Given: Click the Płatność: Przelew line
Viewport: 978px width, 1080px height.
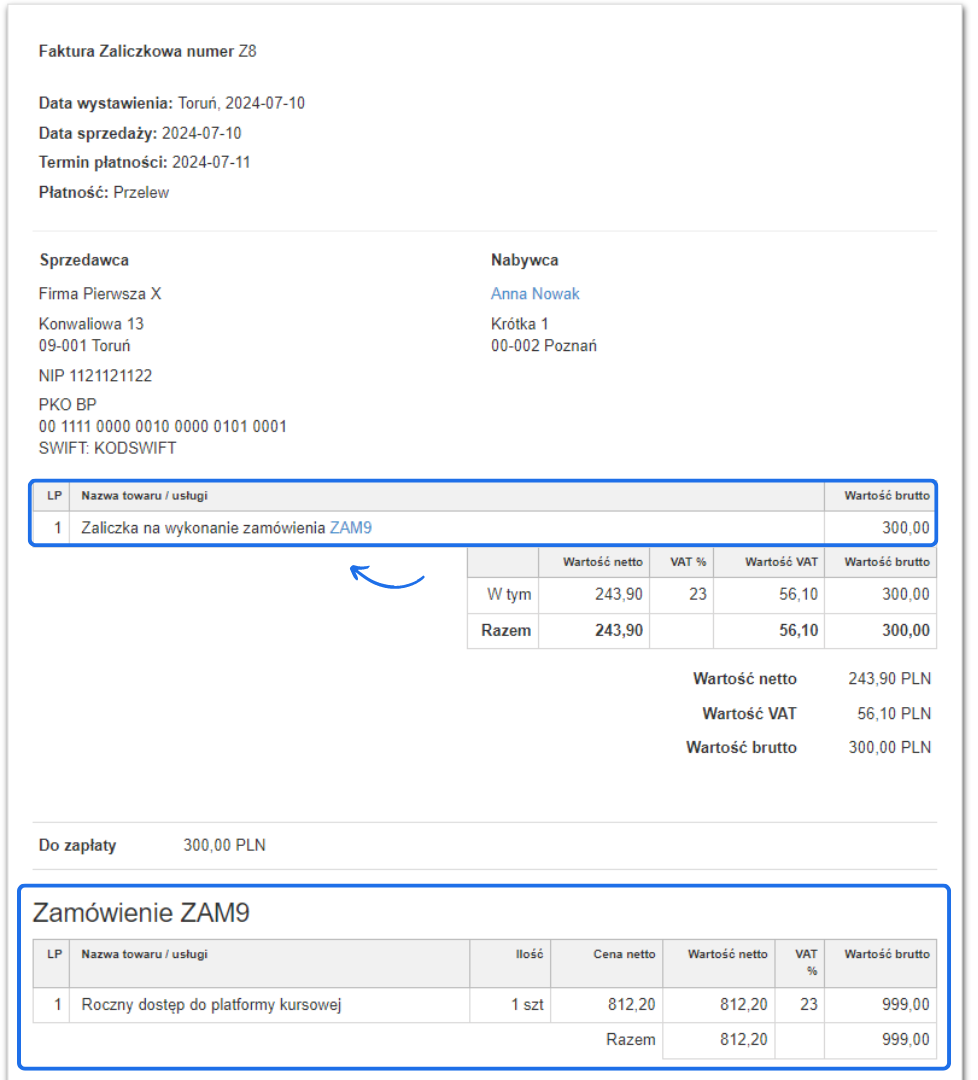Looking at the screenshot, I should (104, 192).
